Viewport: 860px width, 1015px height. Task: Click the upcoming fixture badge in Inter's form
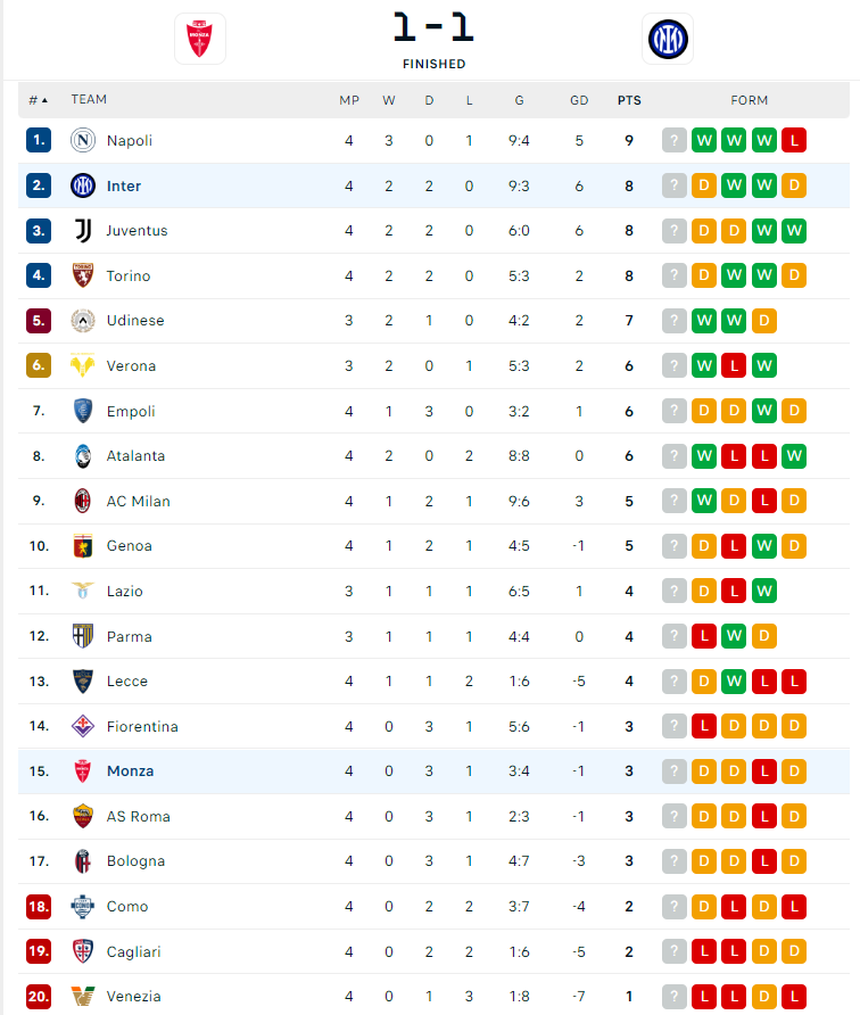674,186
